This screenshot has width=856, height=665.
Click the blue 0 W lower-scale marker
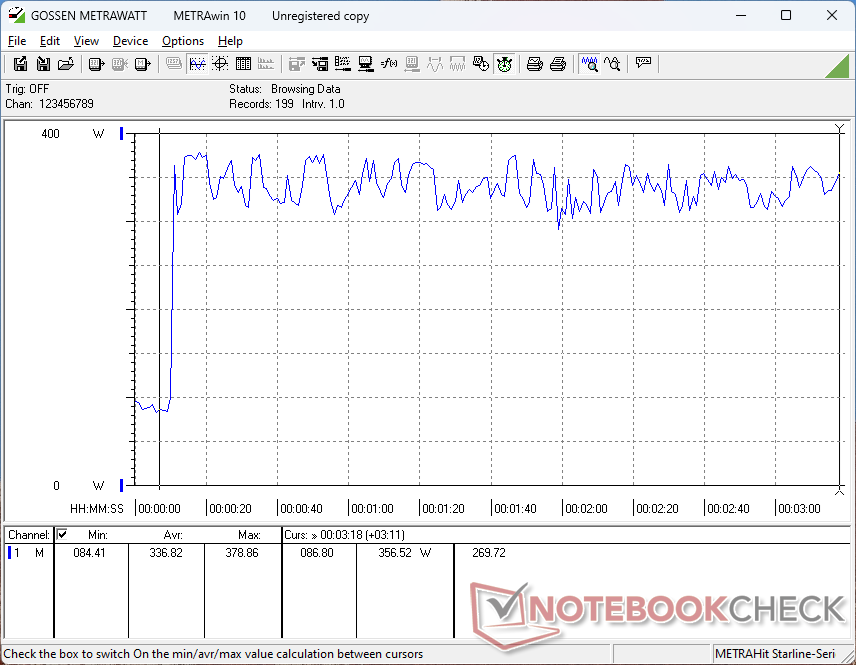tap(122, 485)
